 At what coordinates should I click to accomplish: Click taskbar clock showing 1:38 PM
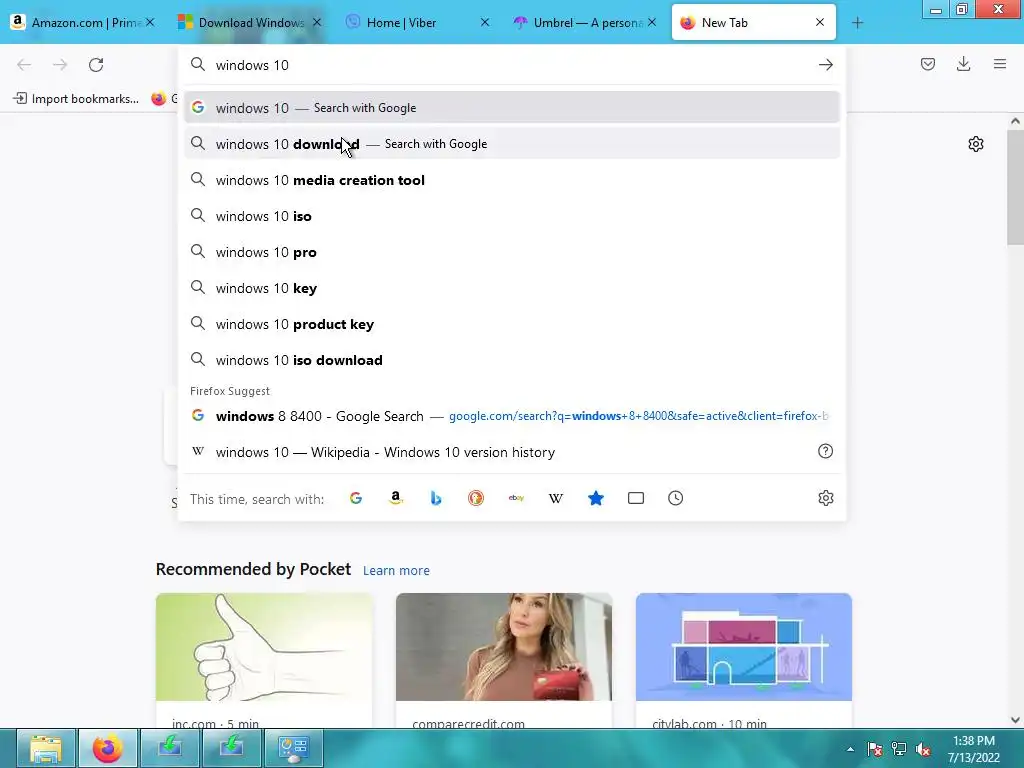click(x=974, y=749)
